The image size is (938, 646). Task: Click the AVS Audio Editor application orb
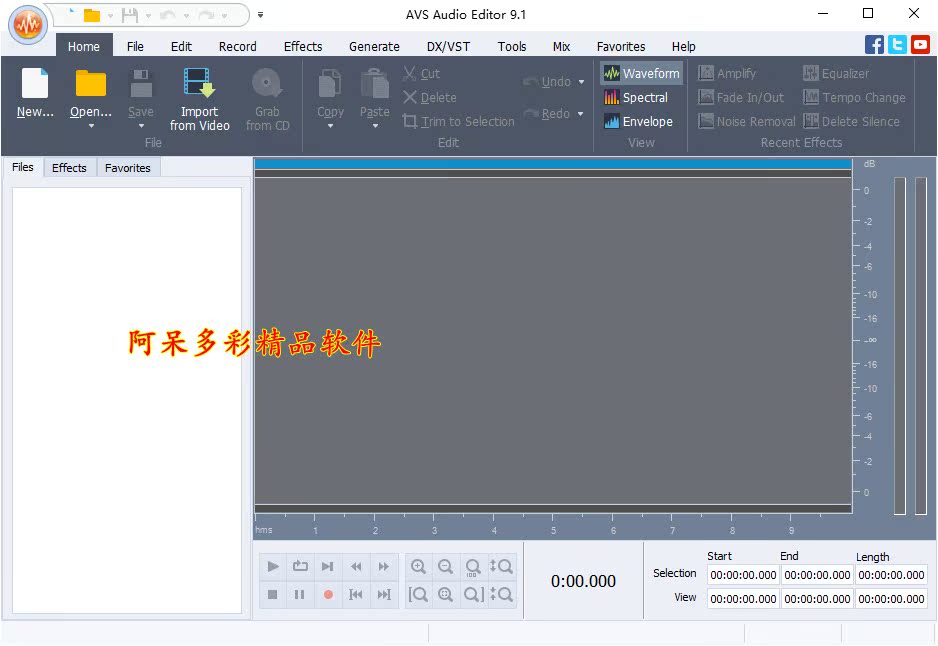click(28, 25)
